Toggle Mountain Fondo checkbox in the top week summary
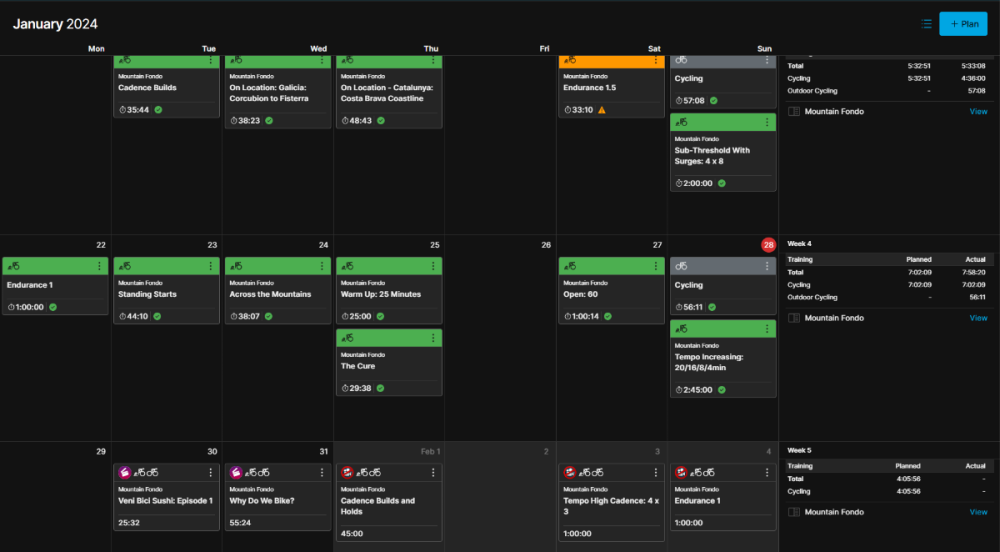 tap(794, 112)
